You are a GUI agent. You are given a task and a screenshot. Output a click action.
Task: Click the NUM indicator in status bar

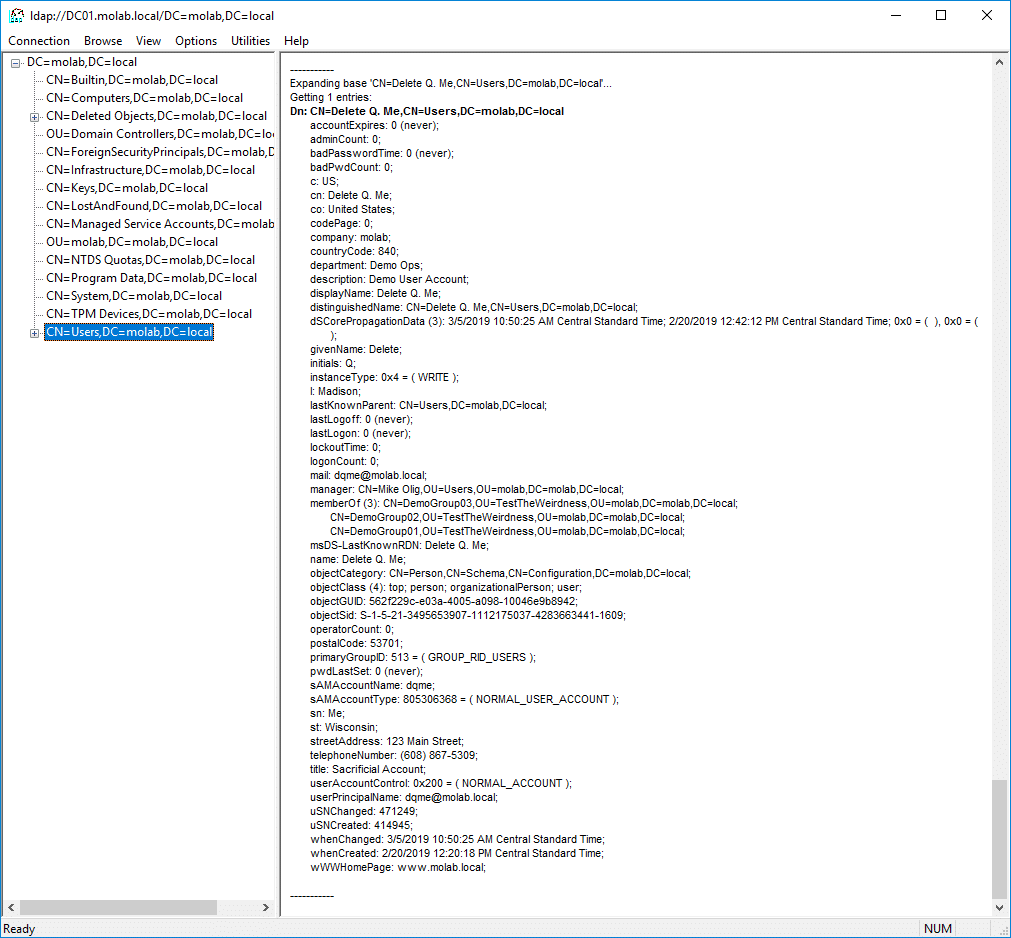pos(937,929)
